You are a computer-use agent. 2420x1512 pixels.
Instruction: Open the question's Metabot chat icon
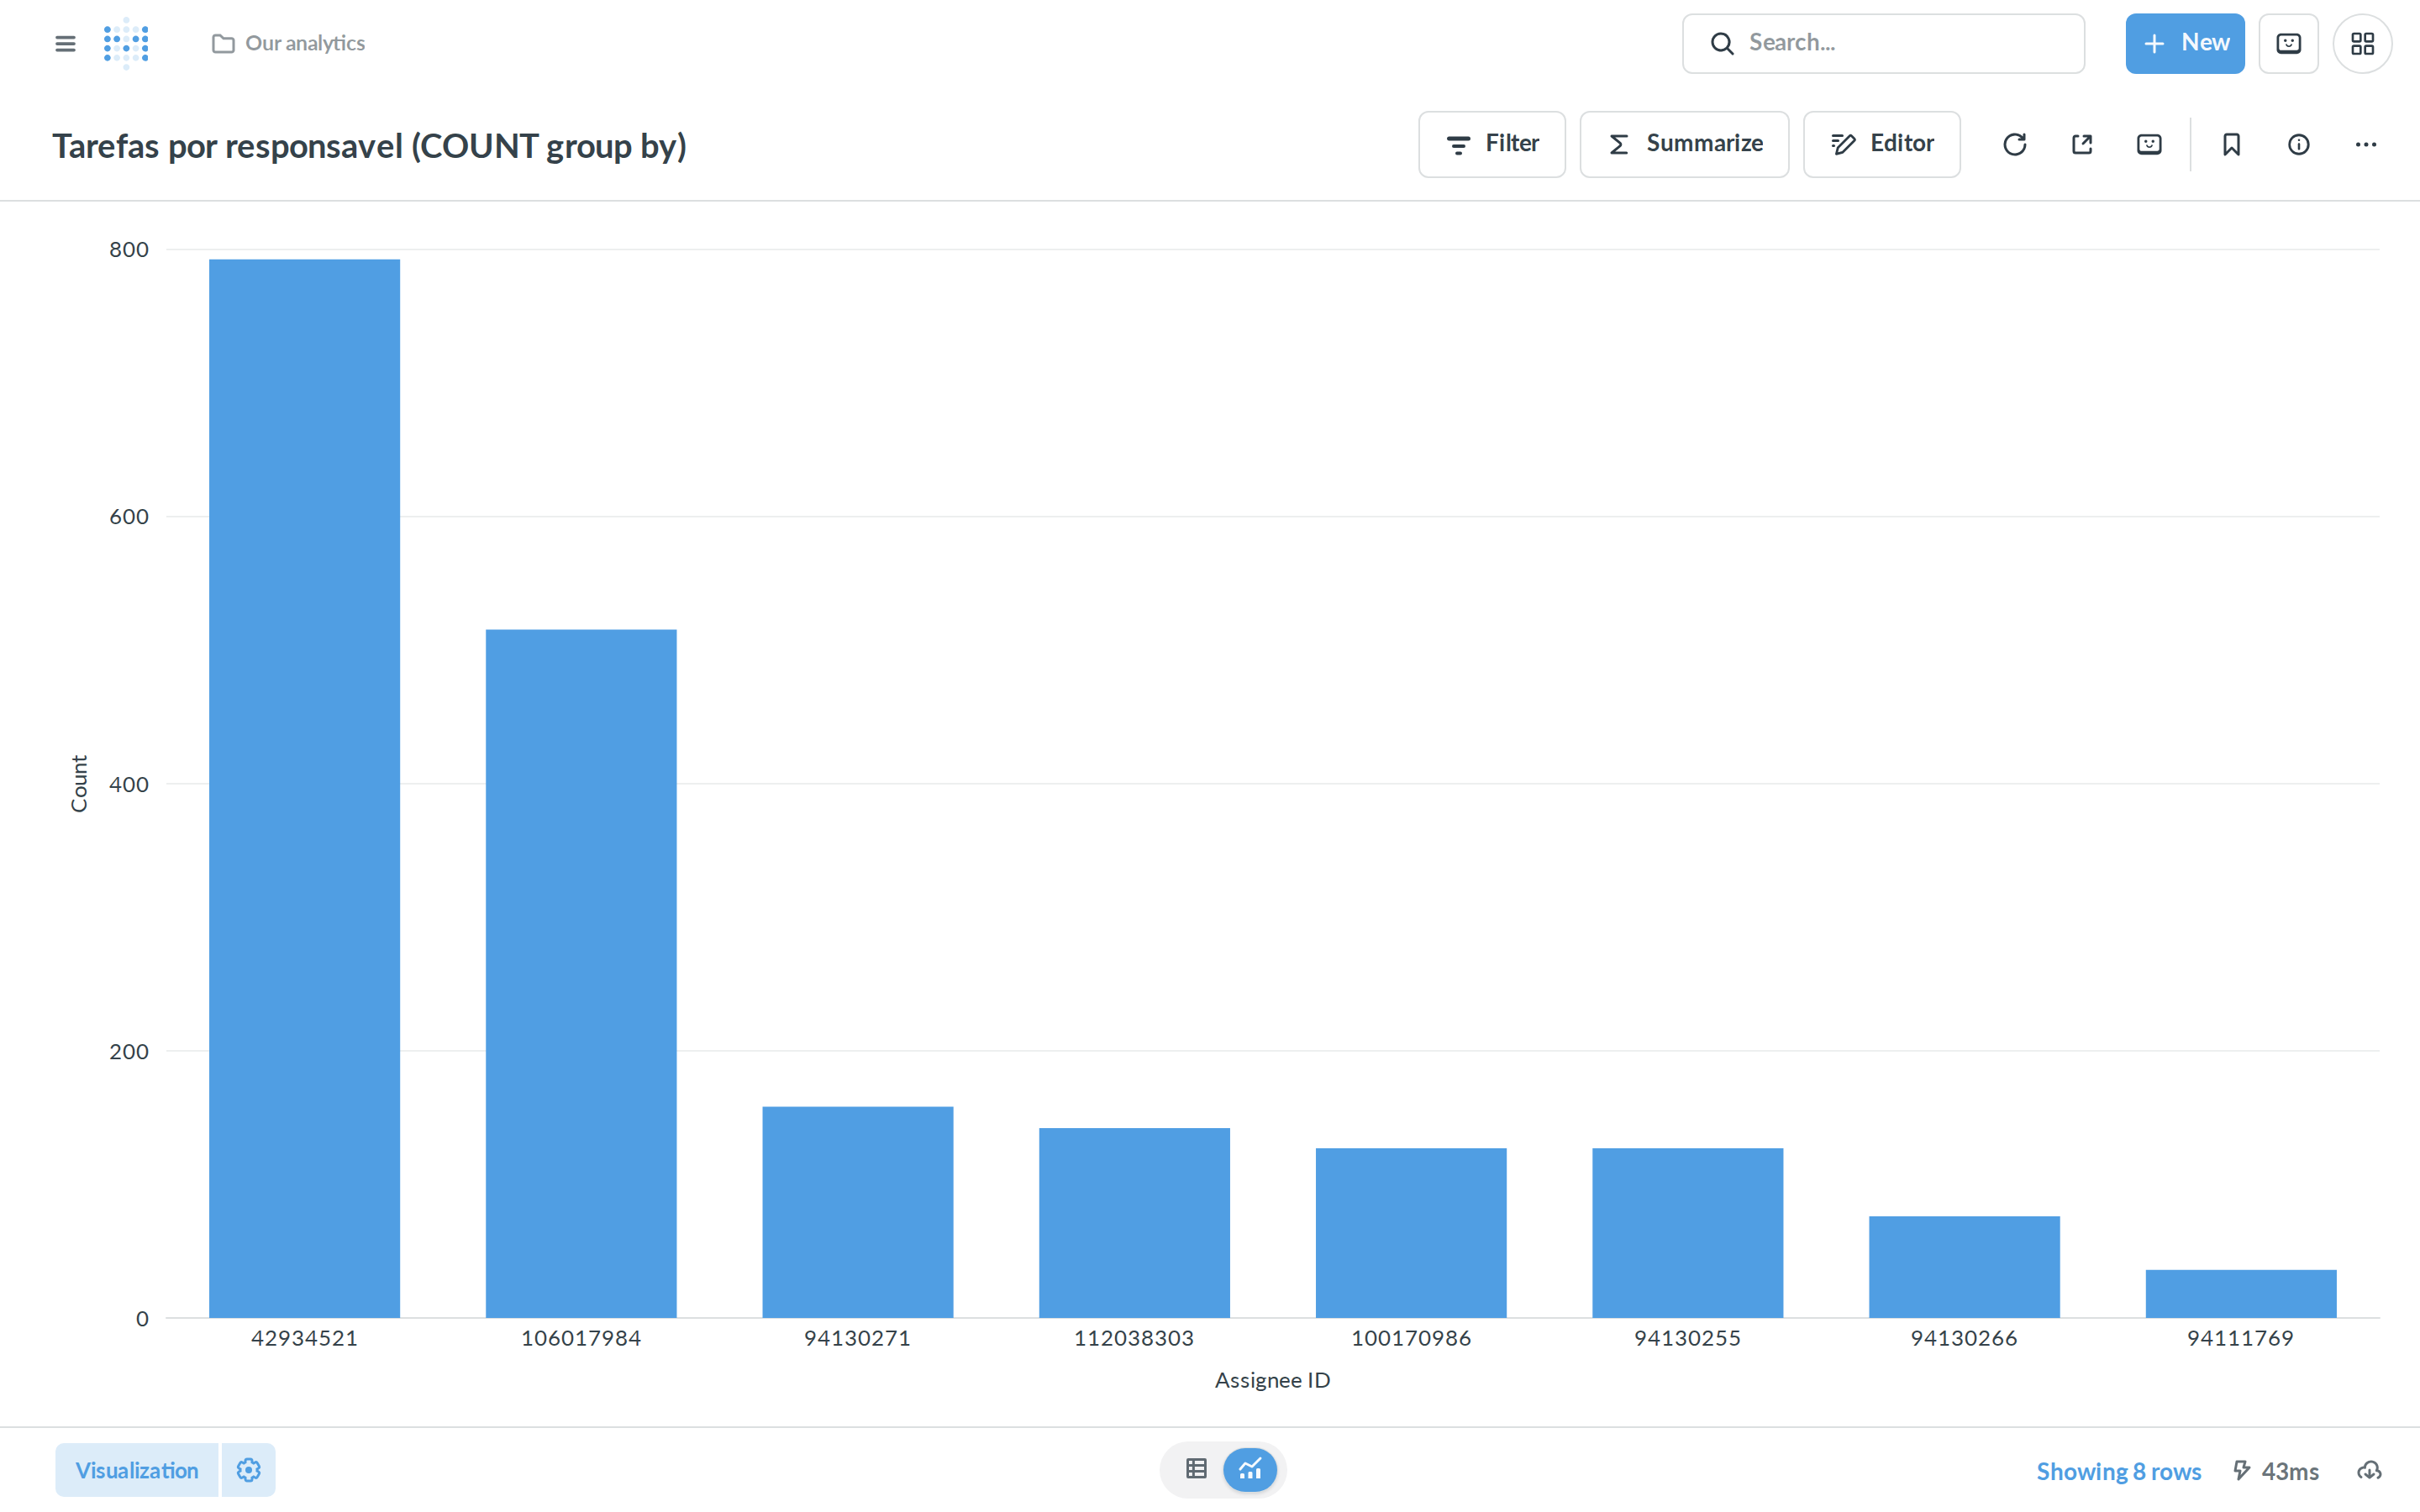(x=2148, y=144)
